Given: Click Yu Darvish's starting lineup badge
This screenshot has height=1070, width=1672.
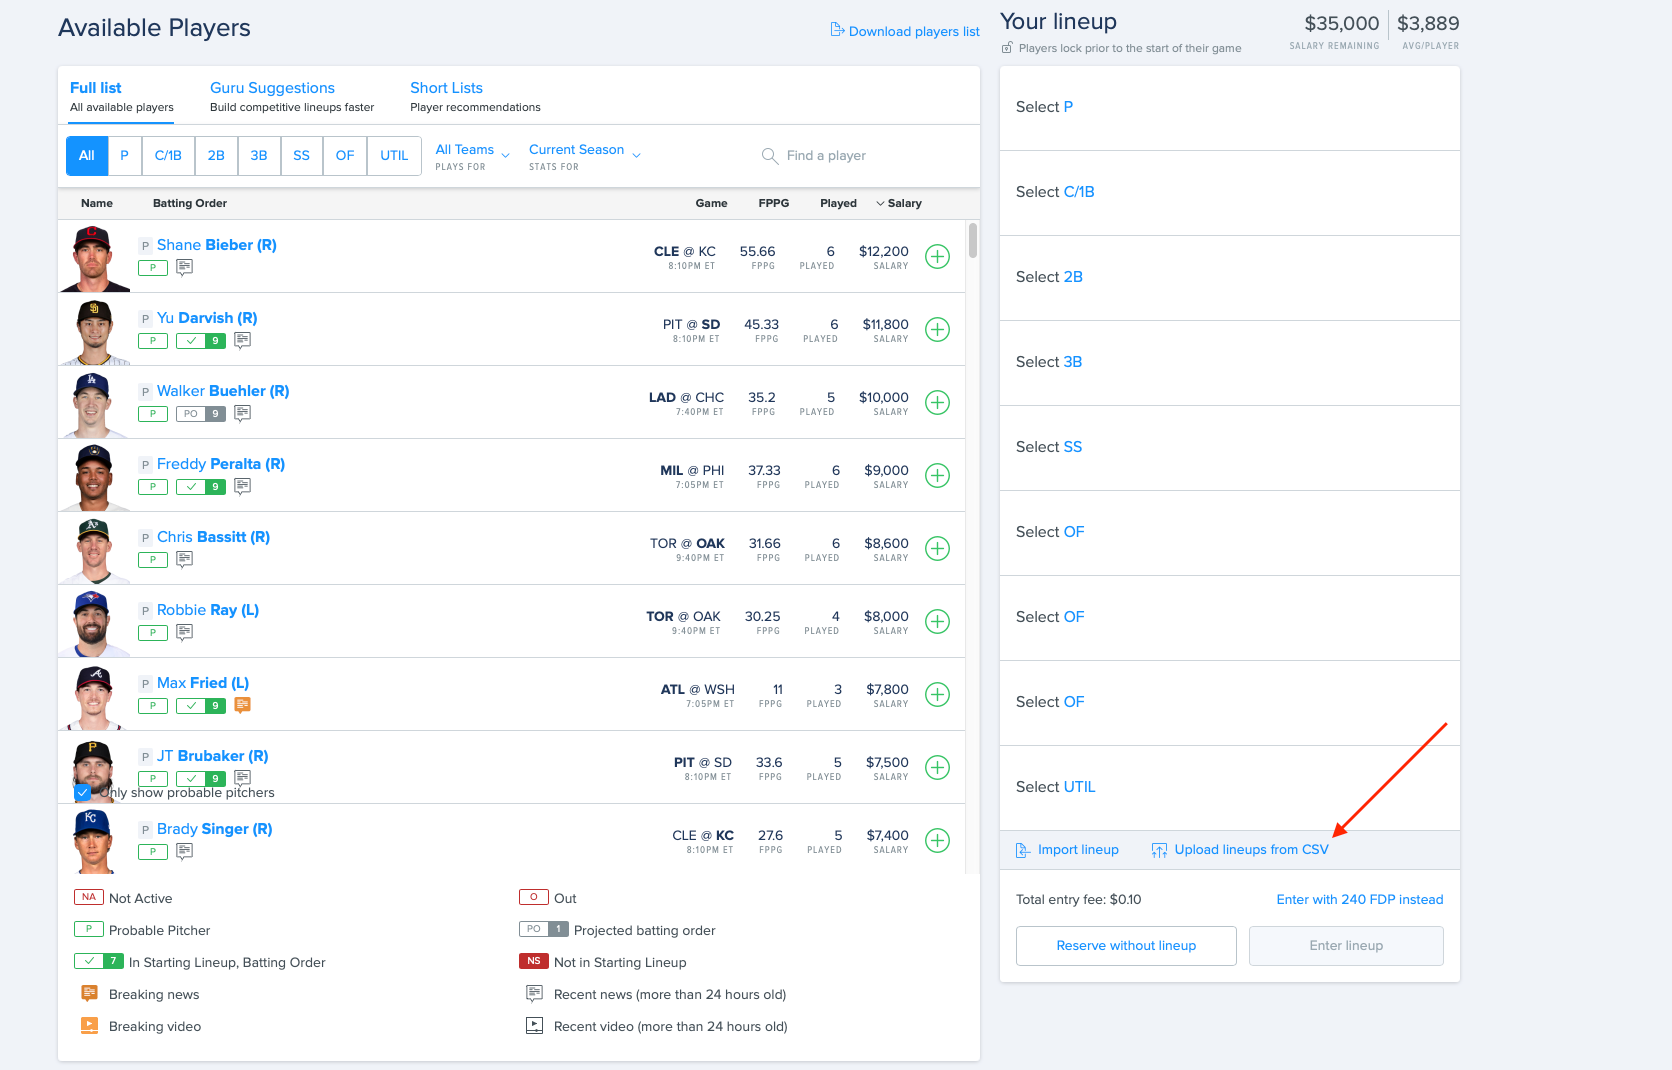Looking at the screenshot, I should [x=201, y=341].
